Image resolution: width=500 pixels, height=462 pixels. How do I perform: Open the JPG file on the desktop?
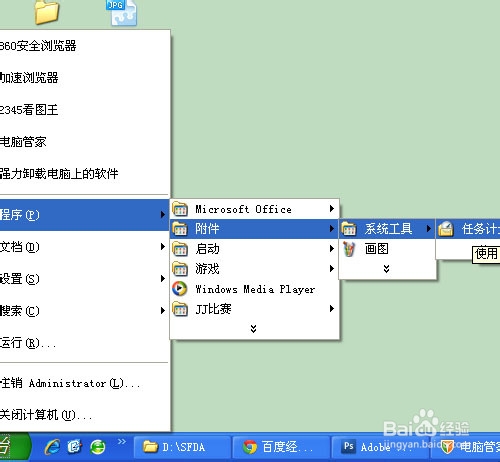[x=122, y=13]
